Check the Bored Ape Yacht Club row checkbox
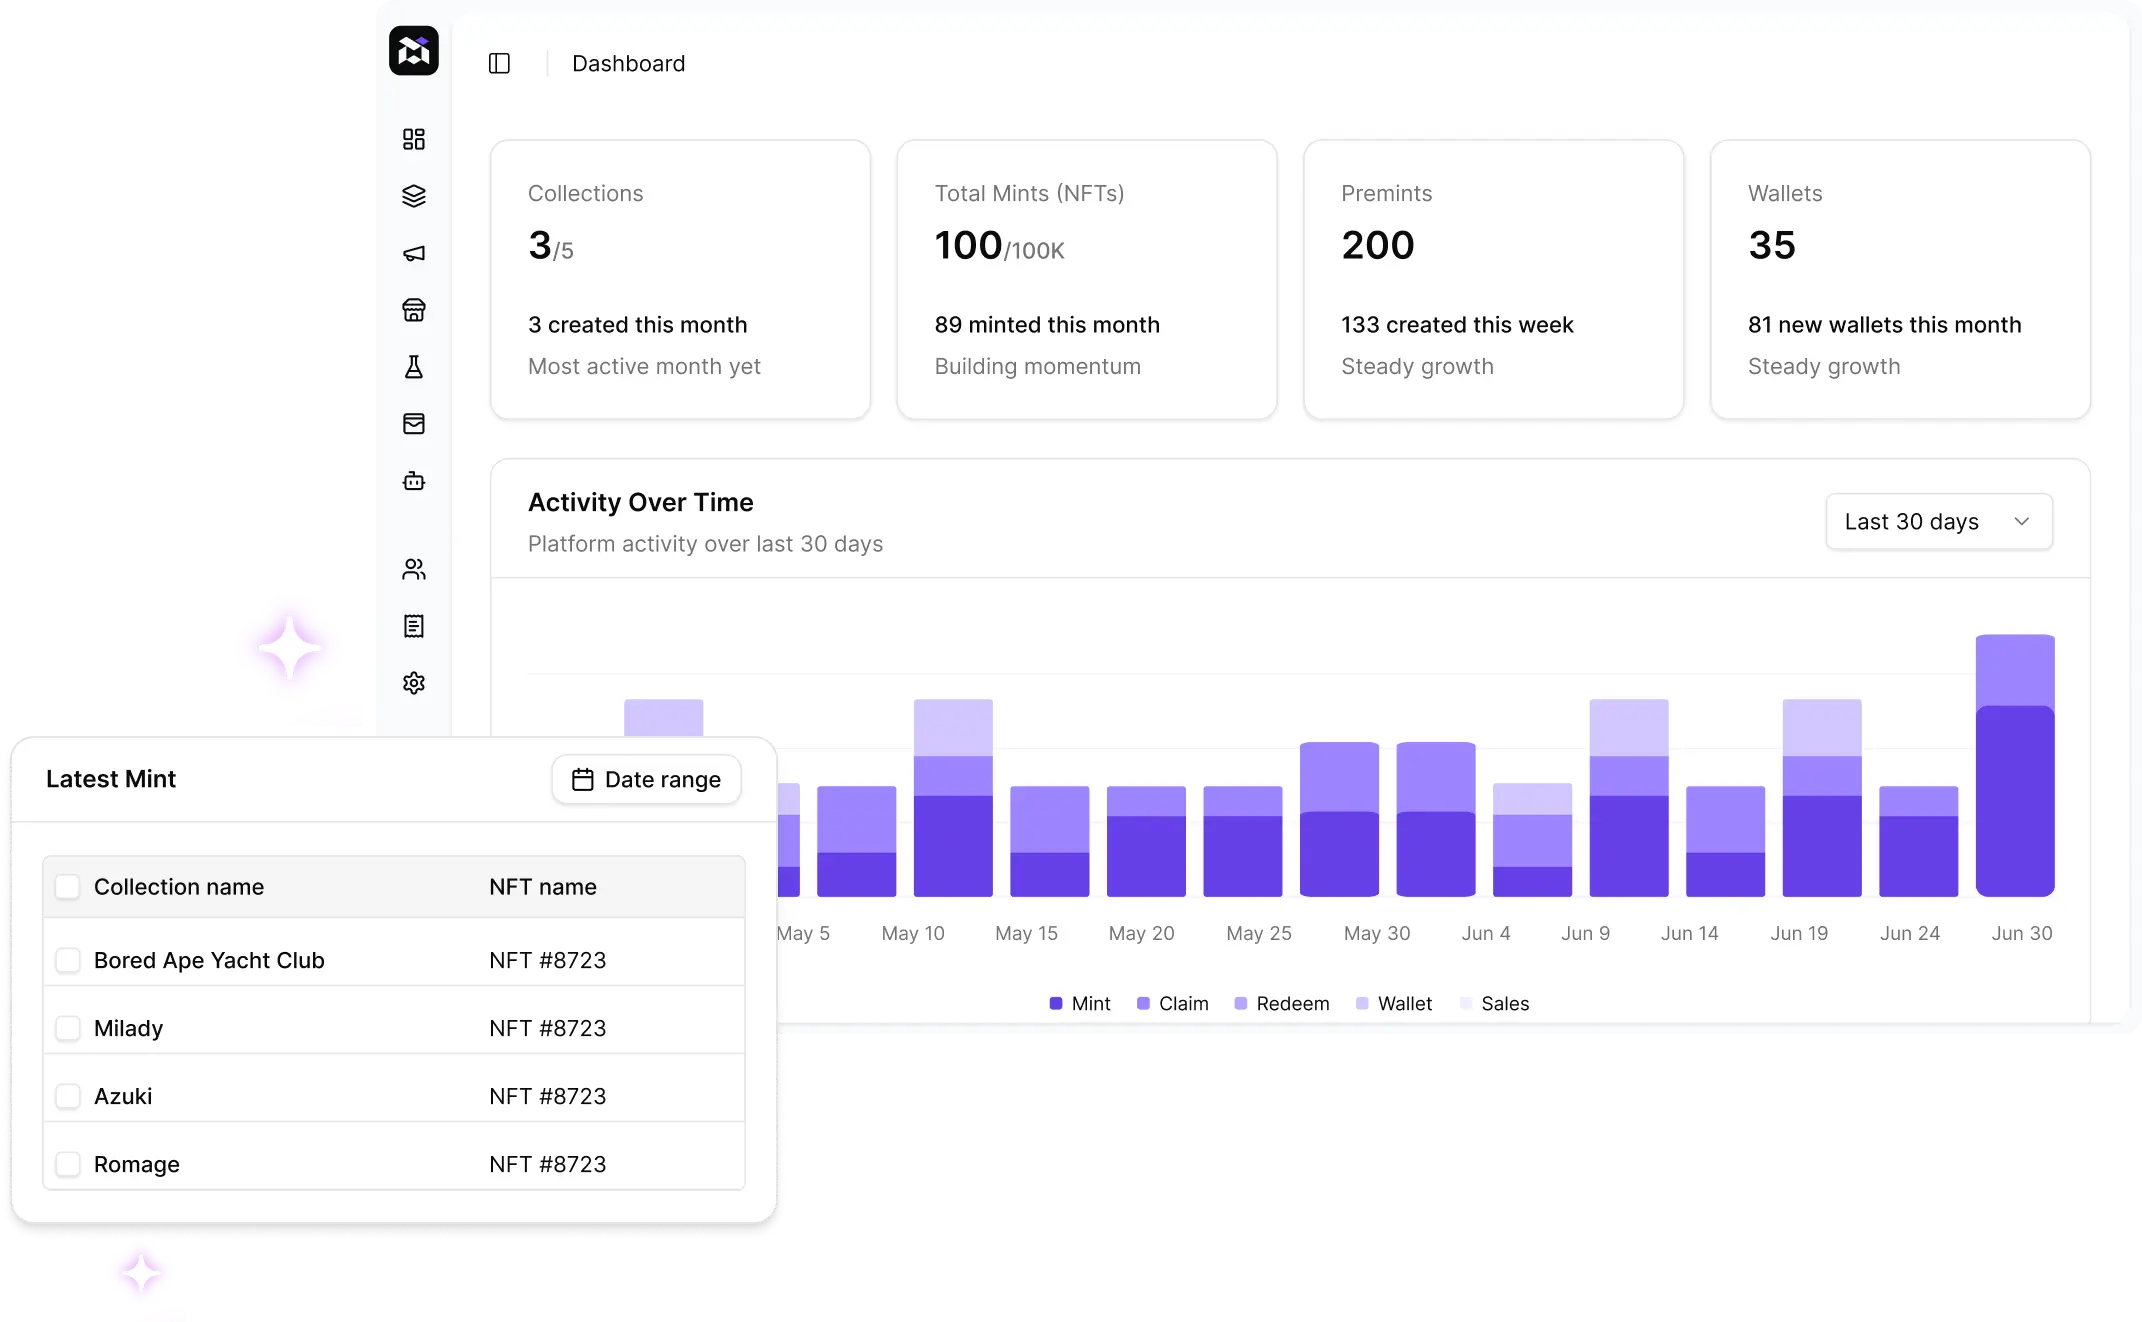The image size is (2142, 1322). click(x=67, y=959)
